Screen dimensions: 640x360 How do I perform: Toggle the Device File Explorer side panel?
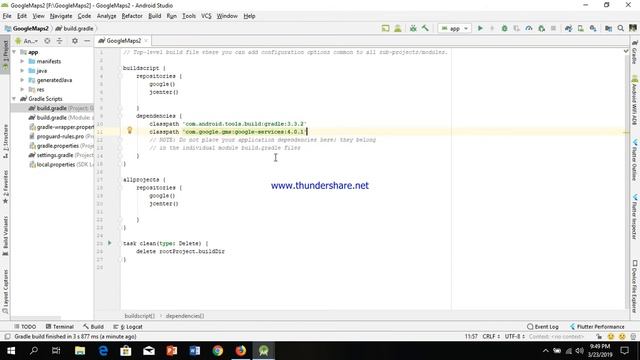tap(635, 287)
